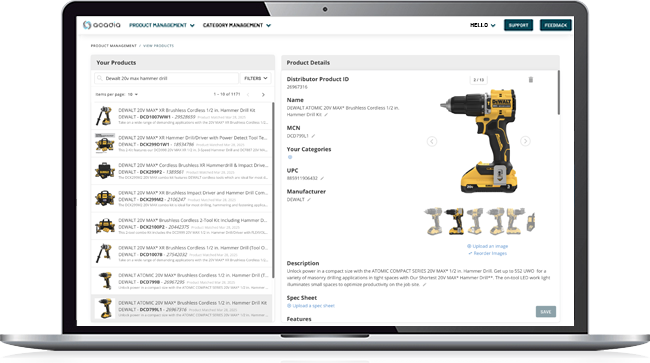This screenshot has height=363, width=650.
Task: Edit the UPC value with the pencil icon
Action: 322,178
